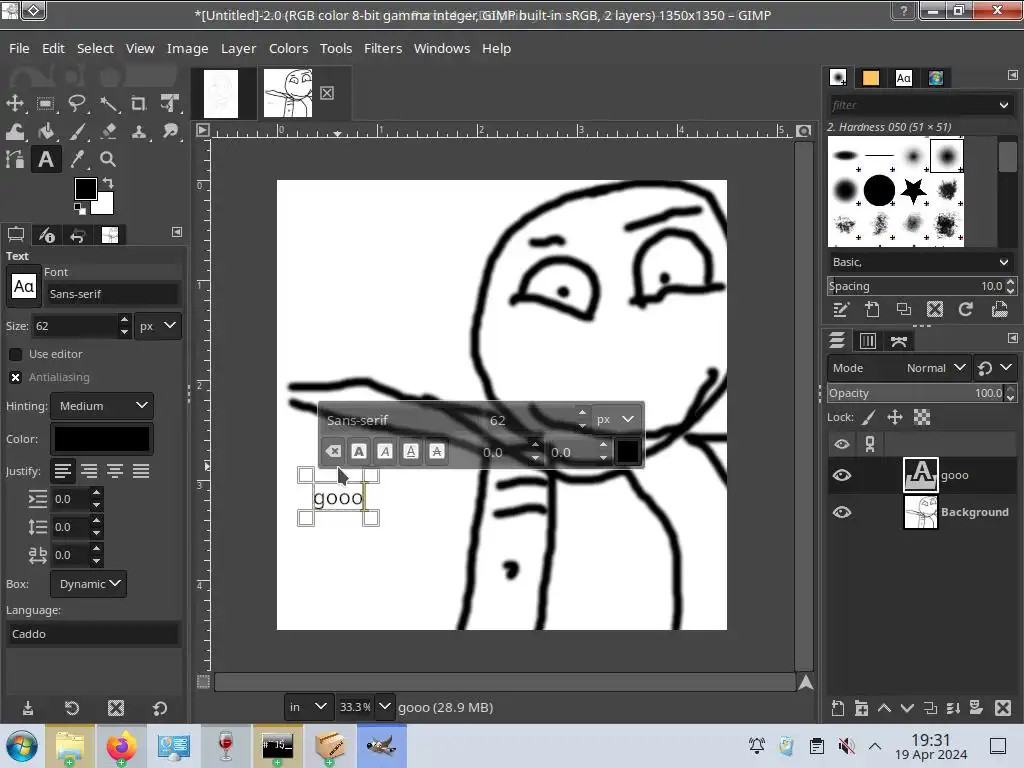Select the Paths tool

(15, 159)
